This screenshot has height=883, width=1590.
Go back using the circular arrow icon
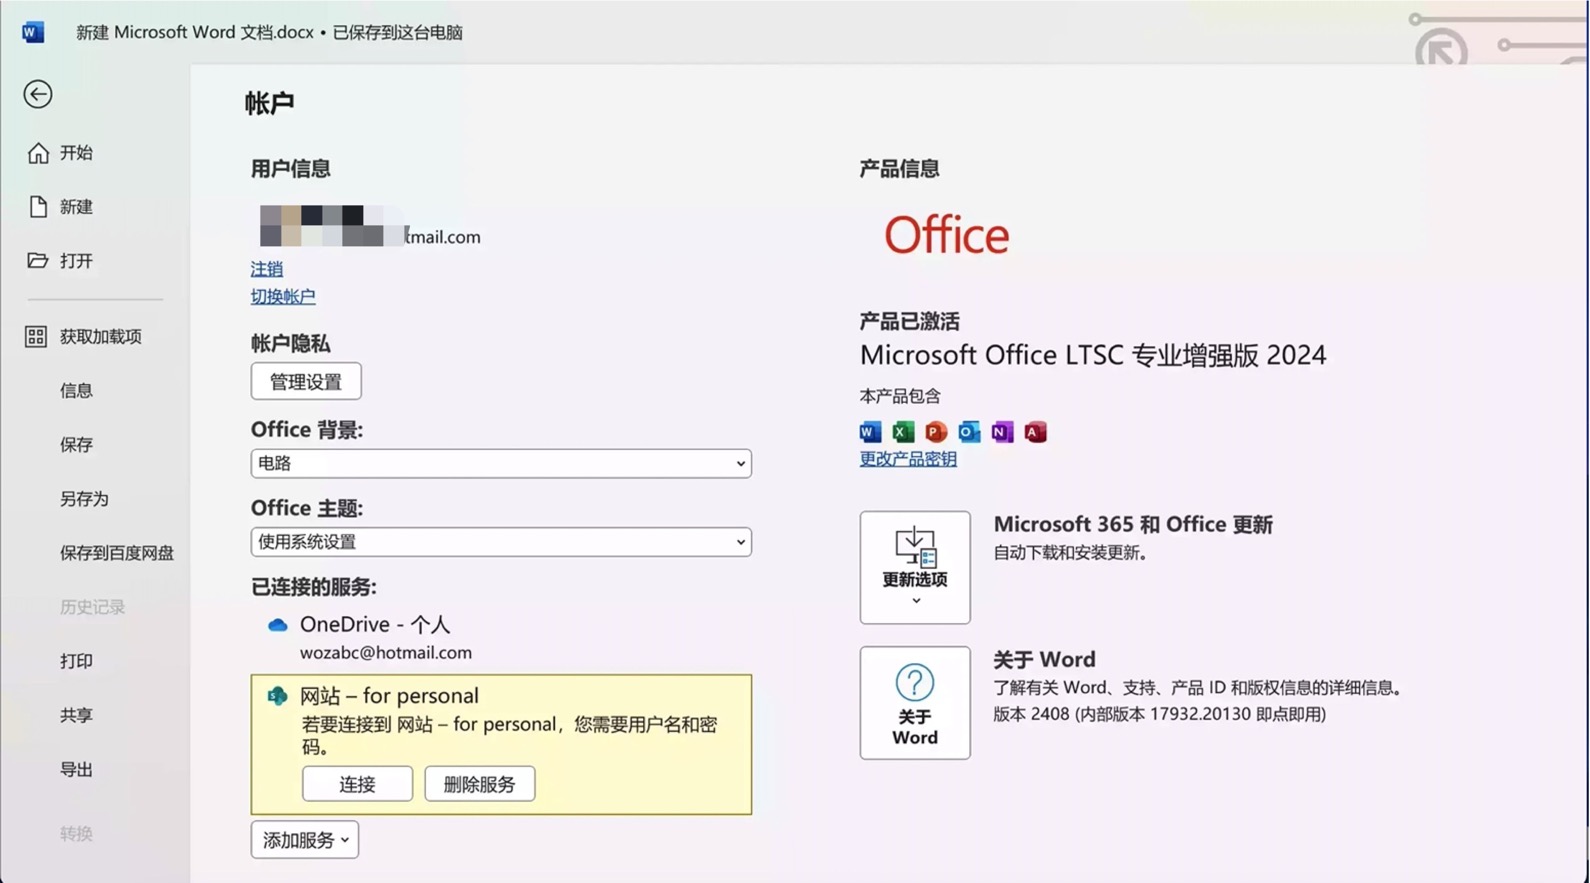pos(38,94)
